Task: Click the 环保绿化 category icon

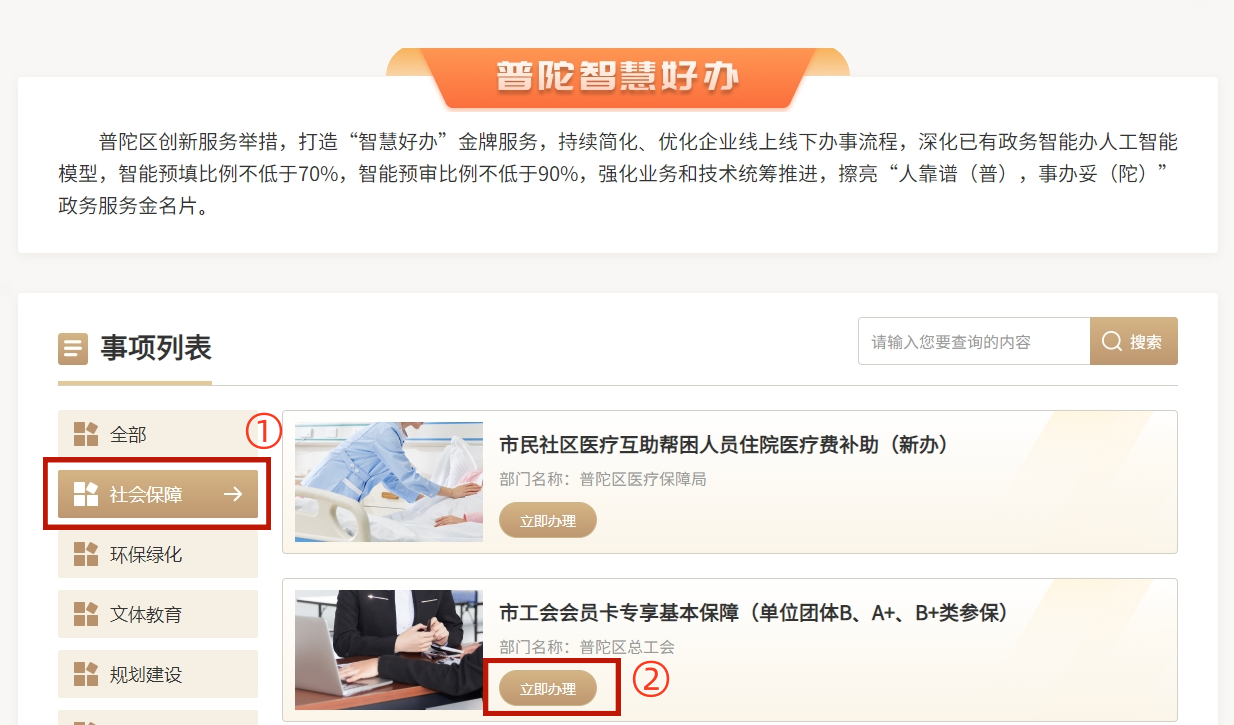Action: click(x=86, y=554)
